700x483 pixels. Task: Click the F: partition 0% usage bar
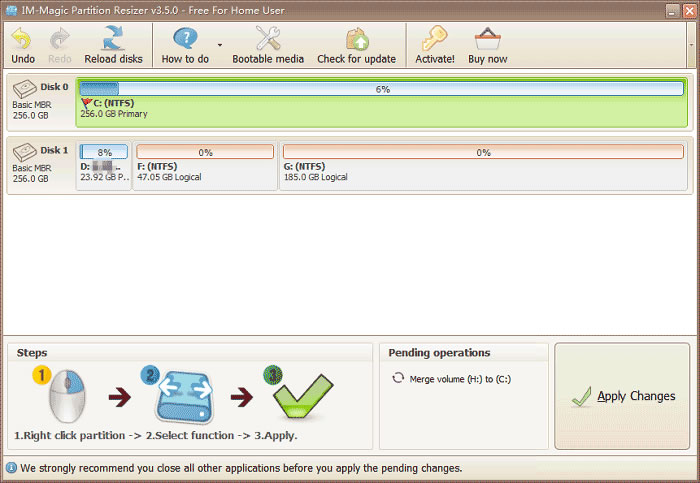pos(205,152)
